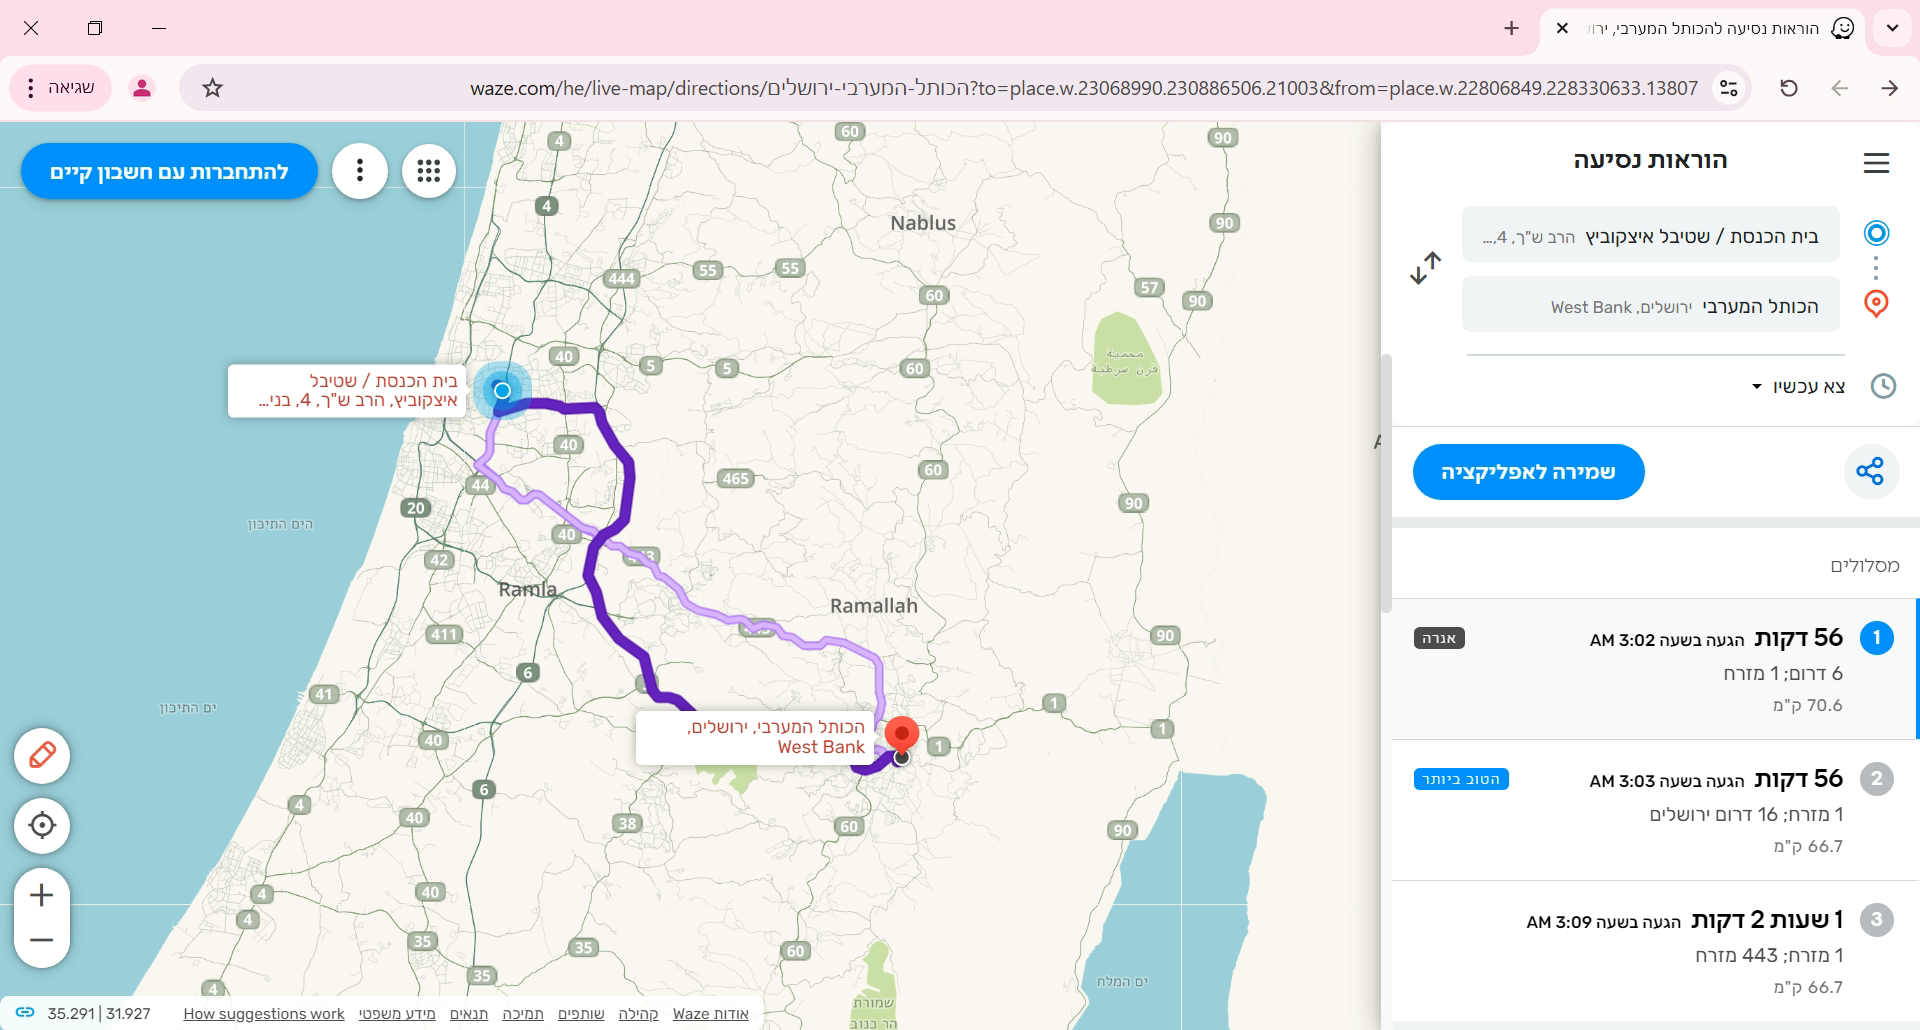The height and width of the screenshot is (1030, 1920).
Task: Click the '1 מזרח; 443 מזרח' route description
Action: (x=1769, y=955)
